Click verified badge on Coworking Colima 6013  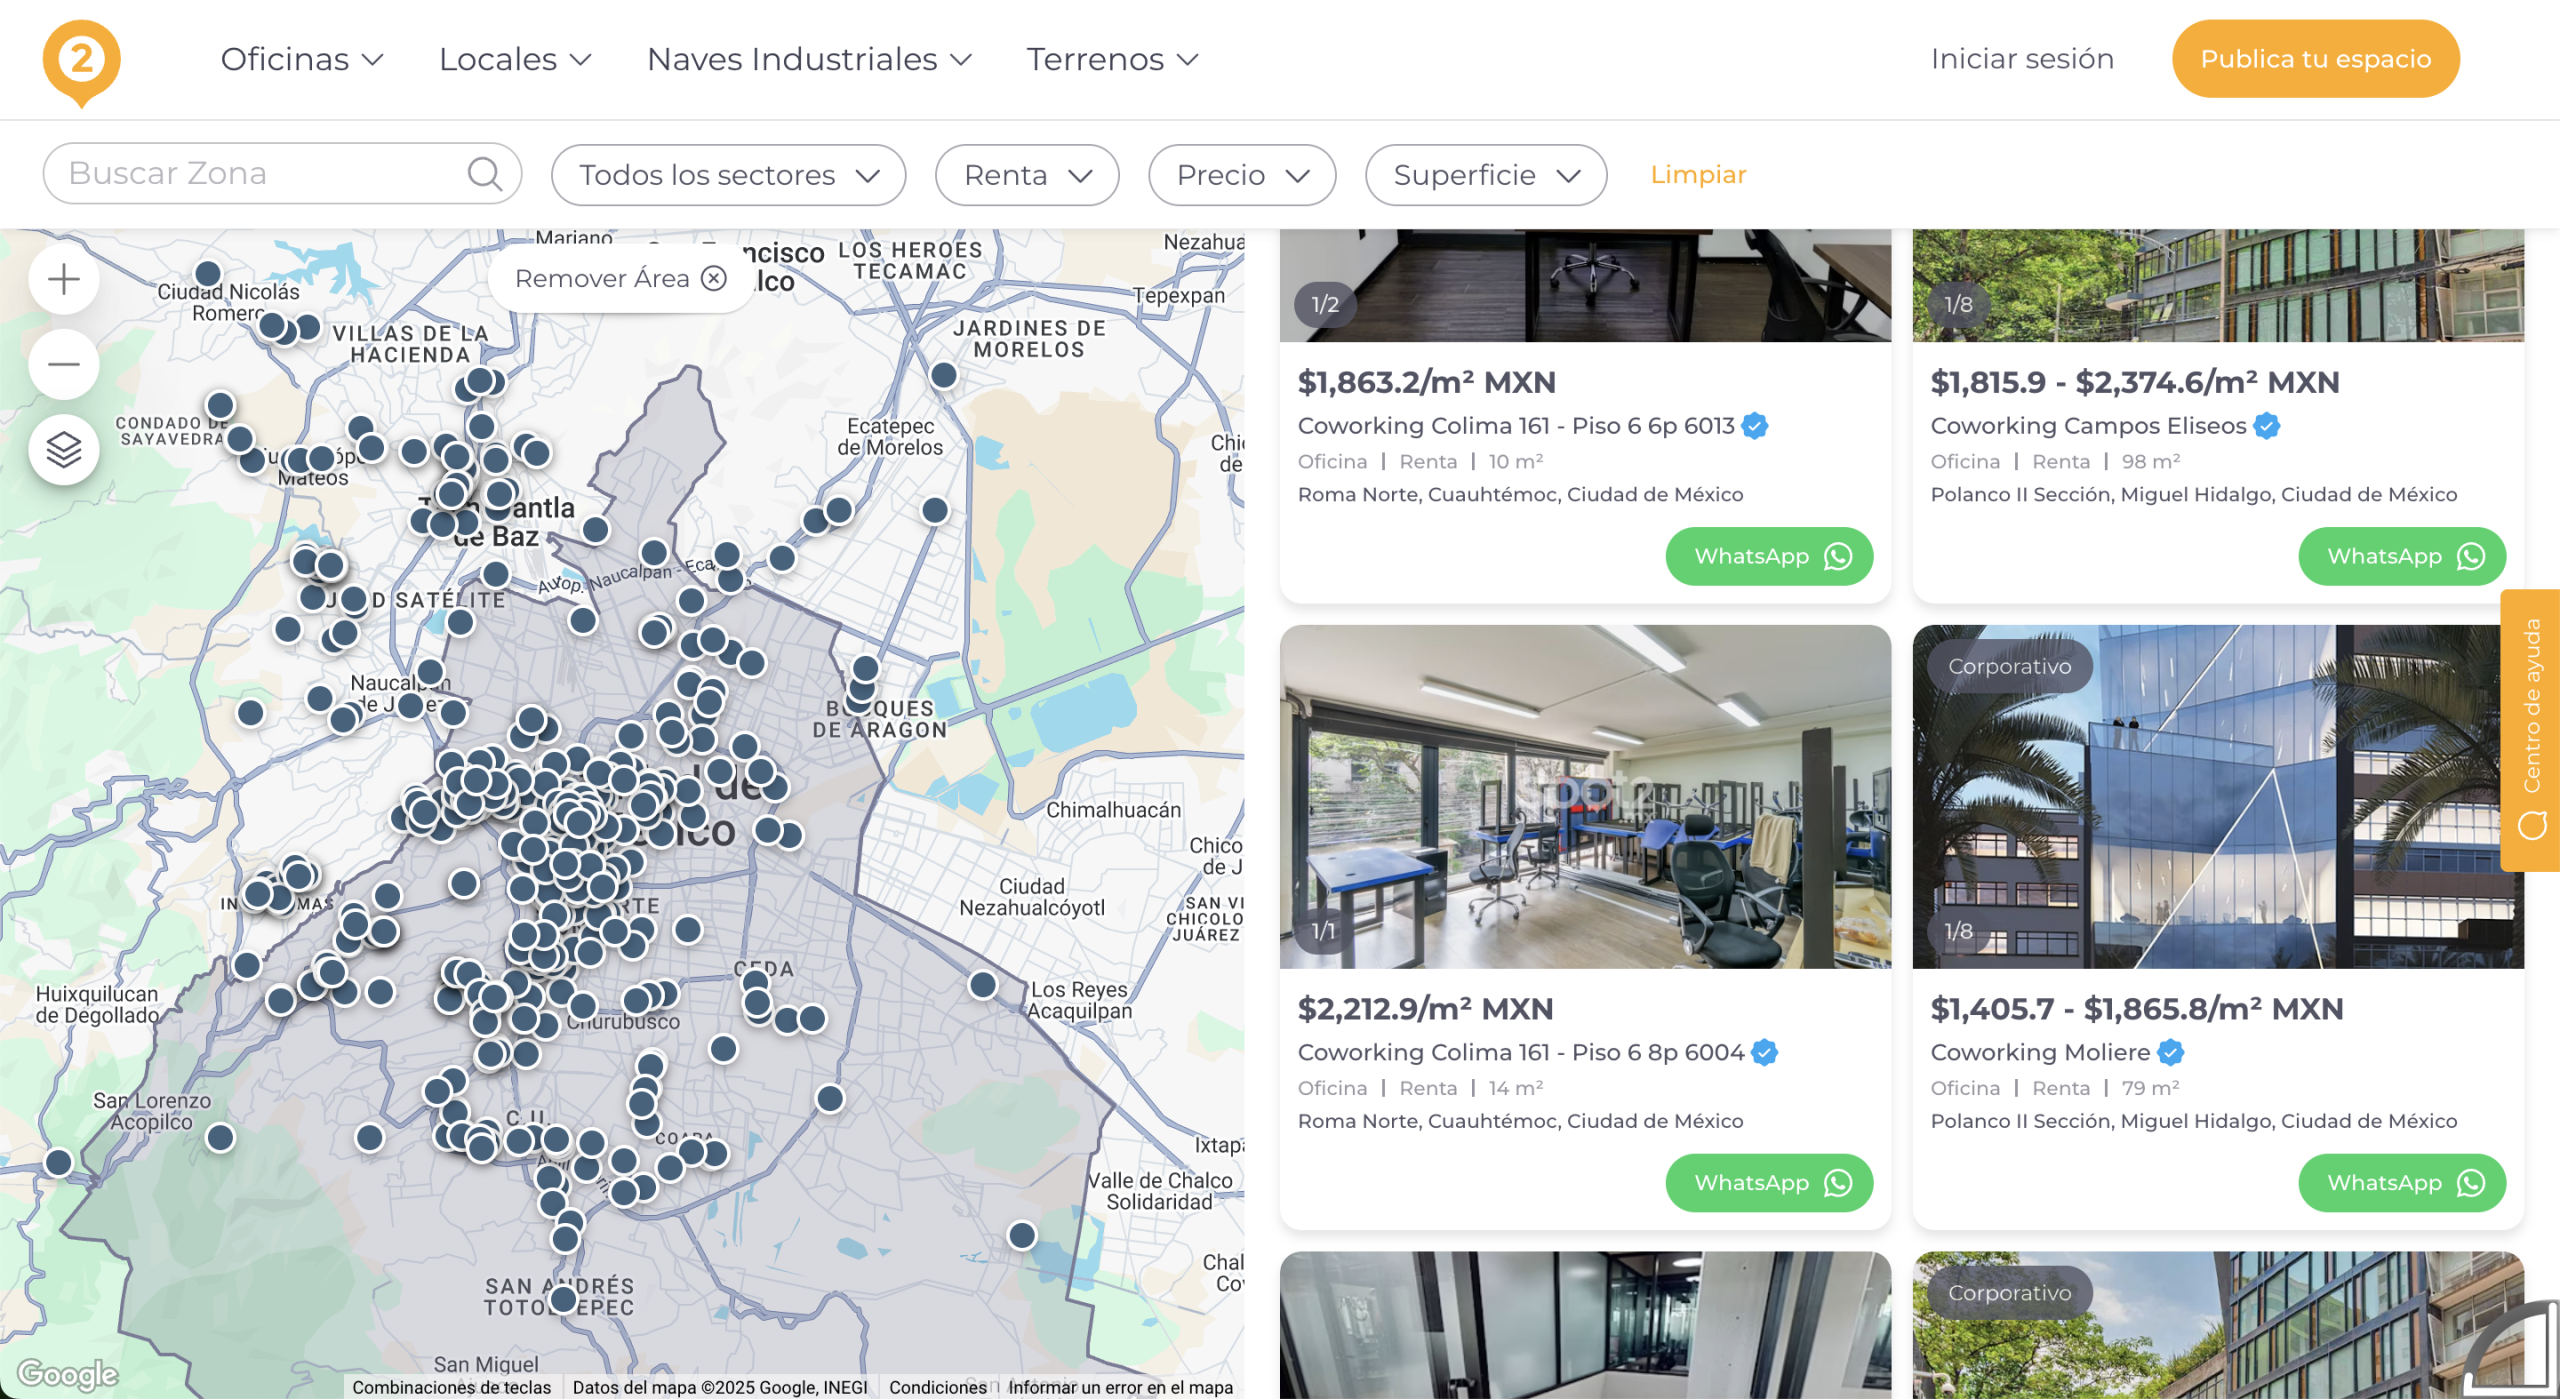tap(1755, 426)
